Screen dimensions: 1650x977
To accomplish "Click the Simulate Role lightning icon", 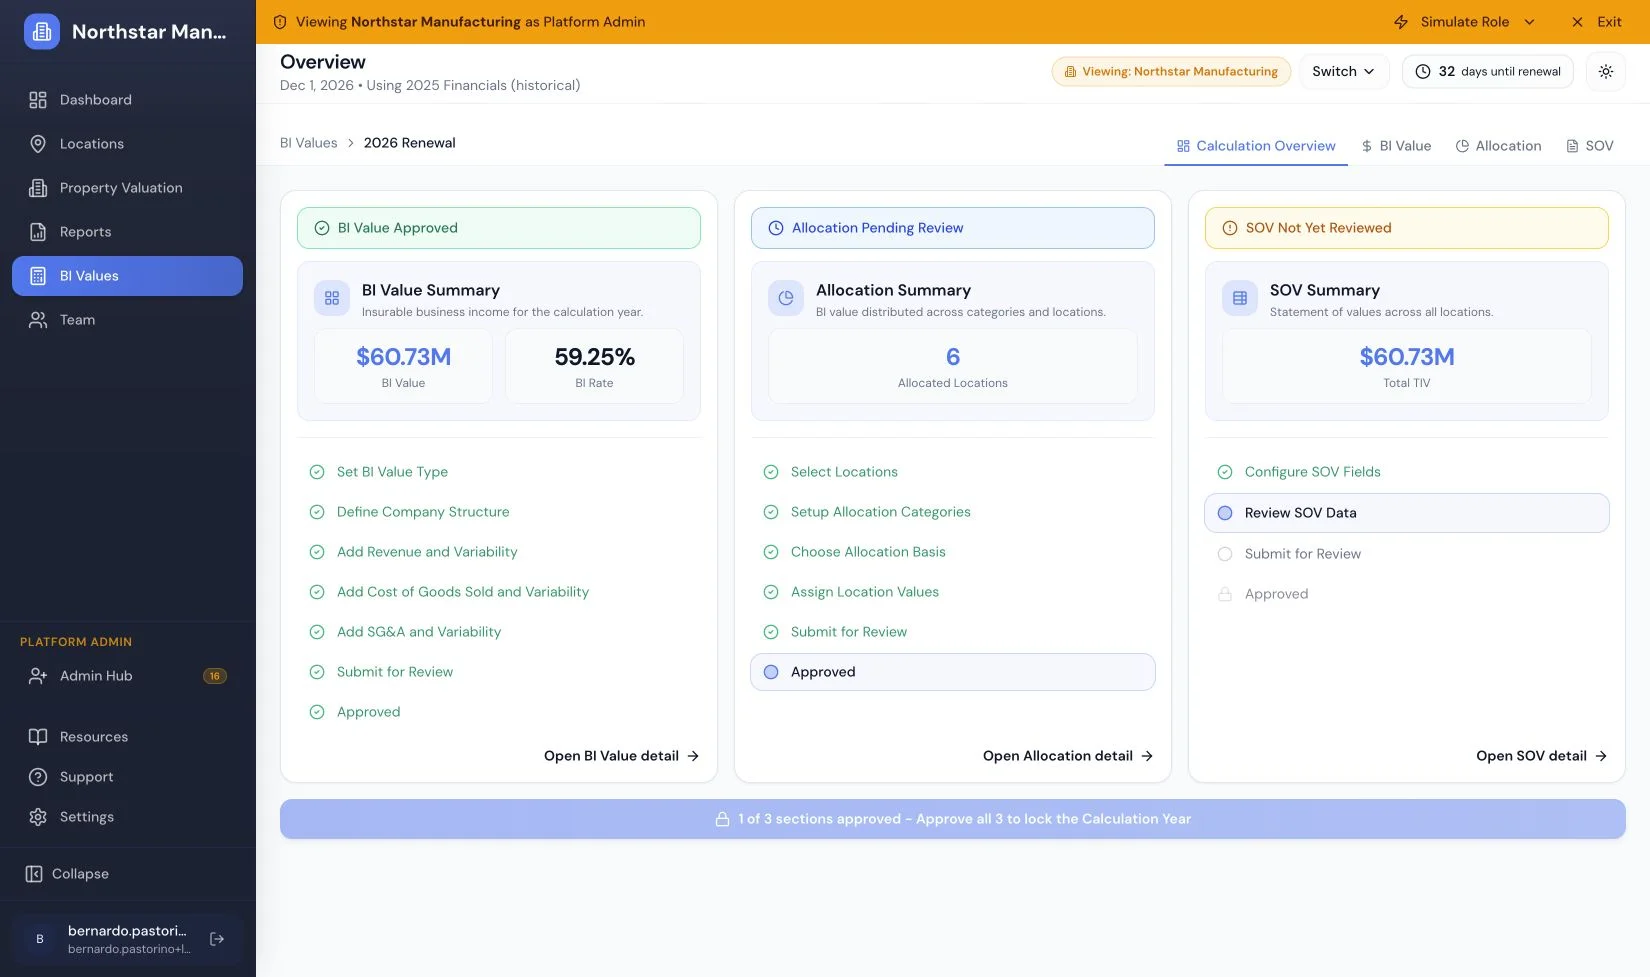I will 1401,22.
